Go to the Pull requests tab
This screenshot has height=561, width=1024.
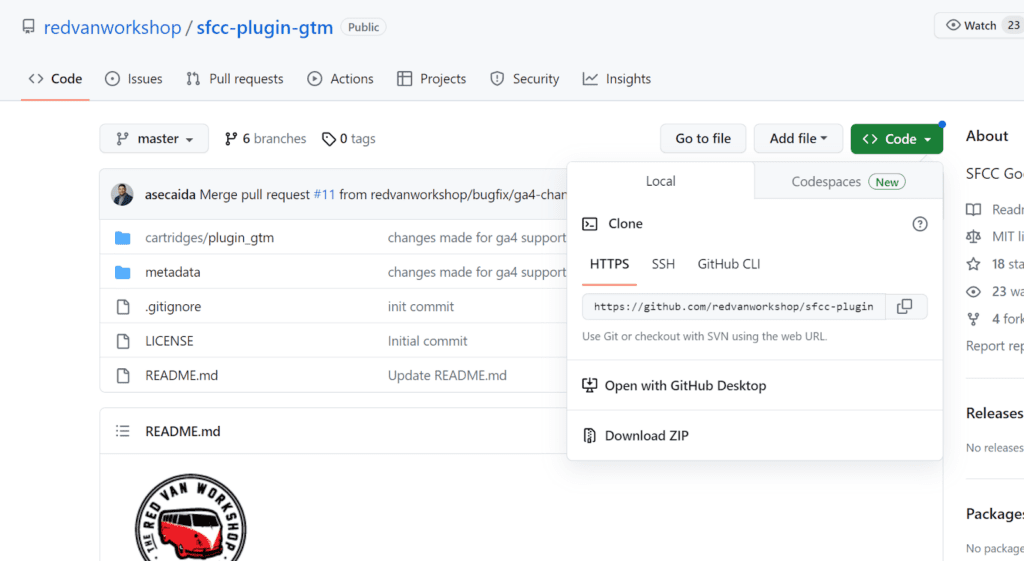[x=235, y=79]
